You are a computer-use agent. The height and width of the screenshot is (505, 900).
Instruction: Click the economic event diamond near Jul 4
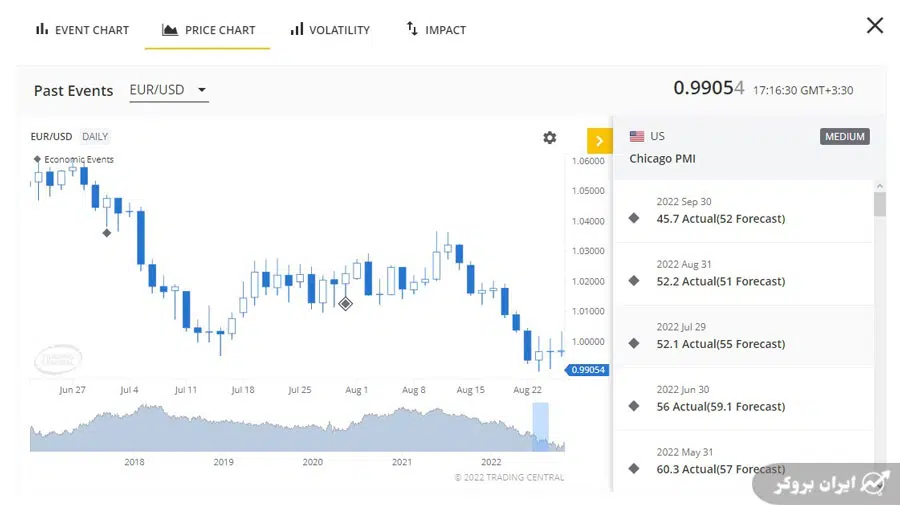click(x=107, y=233)
